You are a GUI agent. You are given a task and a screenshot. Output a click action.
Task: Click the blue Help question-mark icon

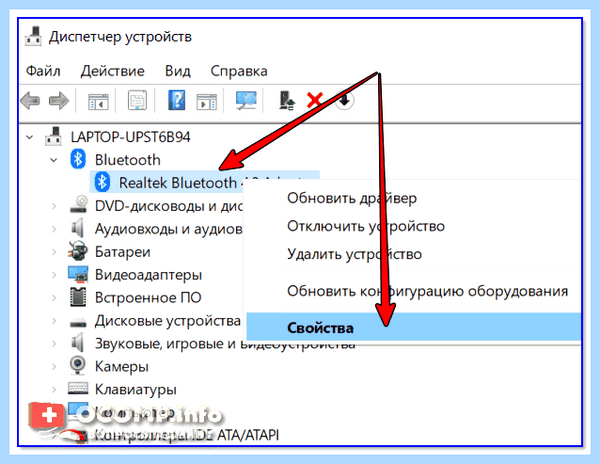pyautogui.click(x=176, y=101)
